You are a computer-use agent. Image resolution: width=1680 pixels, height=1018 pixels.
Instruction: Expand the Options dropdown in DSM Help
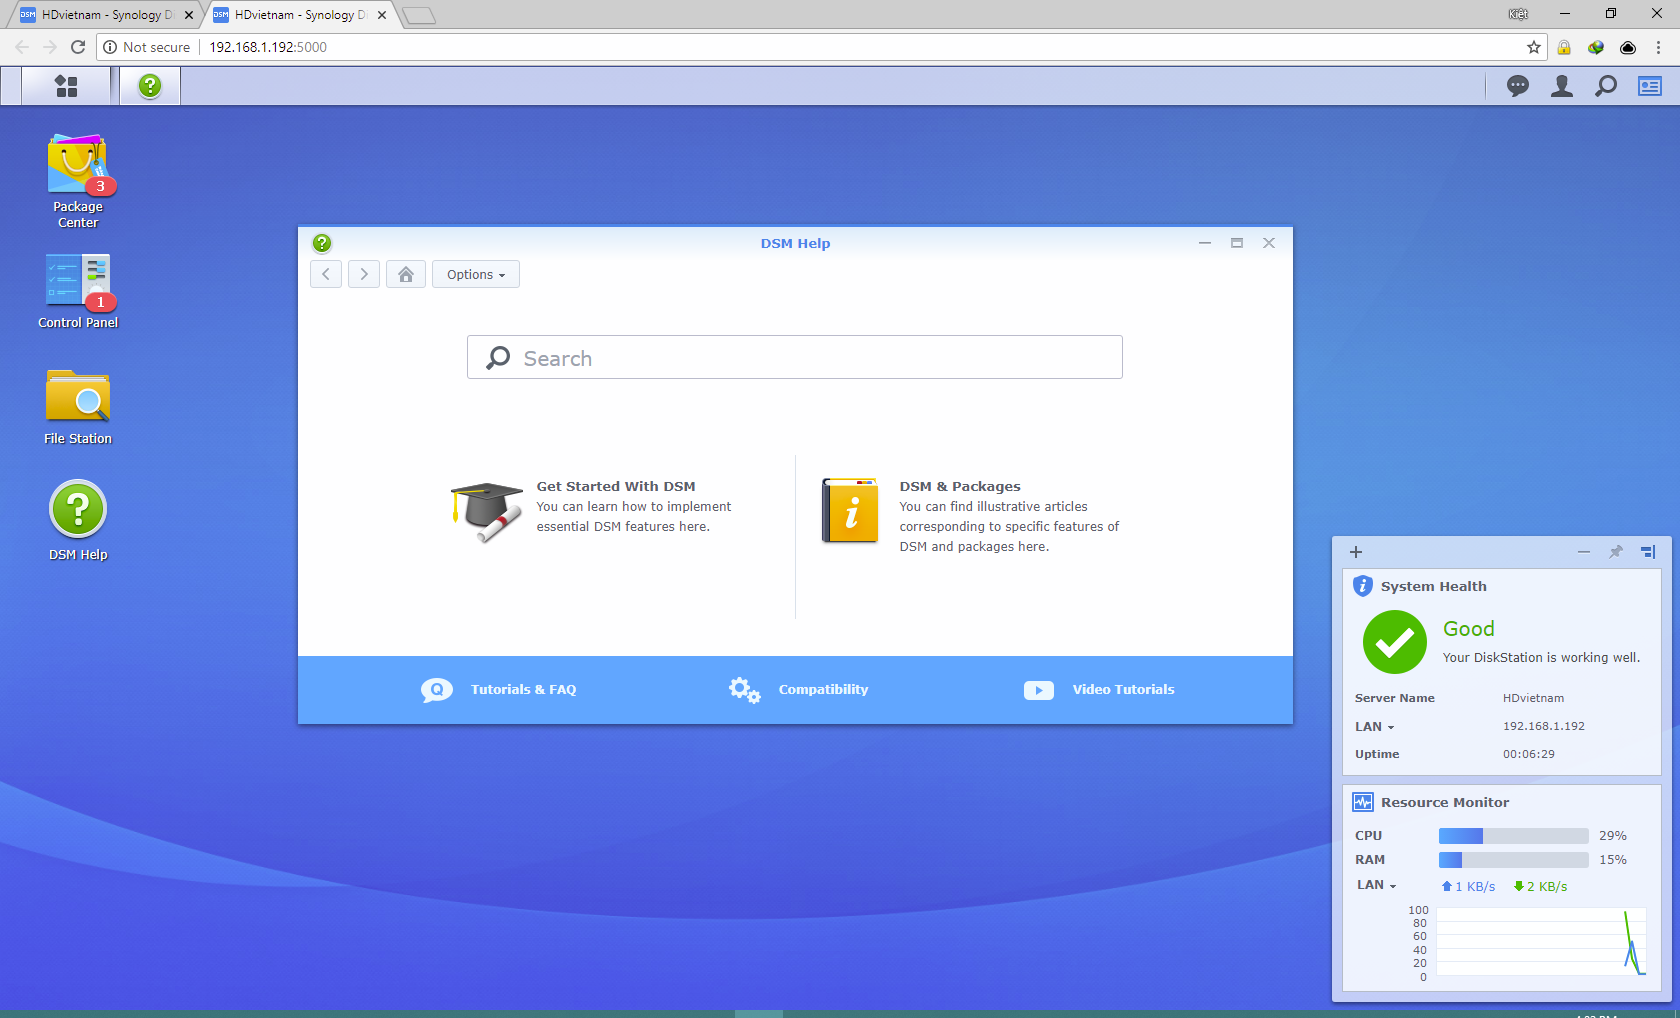[x=476, y=274]
